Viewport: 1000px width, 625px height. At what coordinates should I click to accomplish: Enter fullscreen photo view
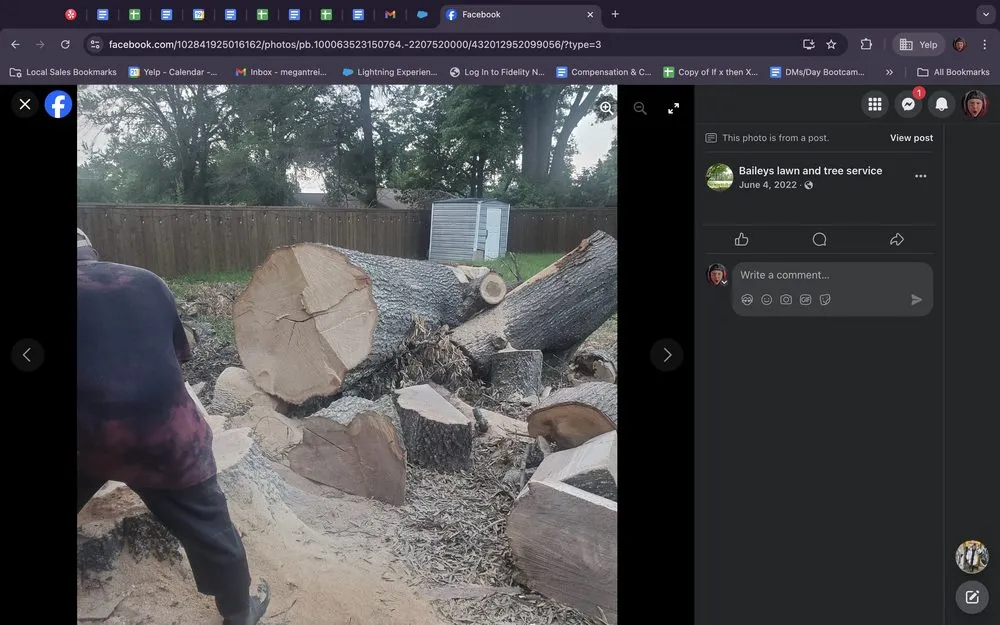click(673, 108)
